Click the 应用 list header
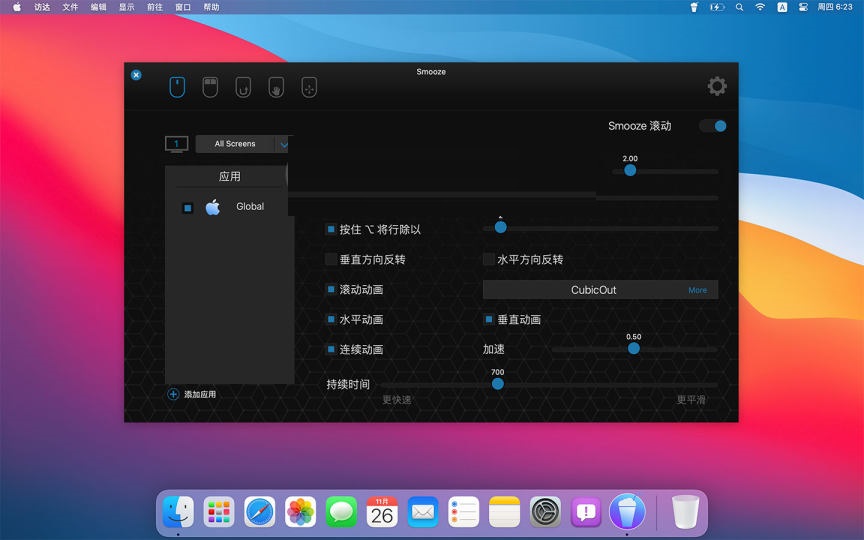Viewport: 864px width, 540px height. (x=229, y=176)
